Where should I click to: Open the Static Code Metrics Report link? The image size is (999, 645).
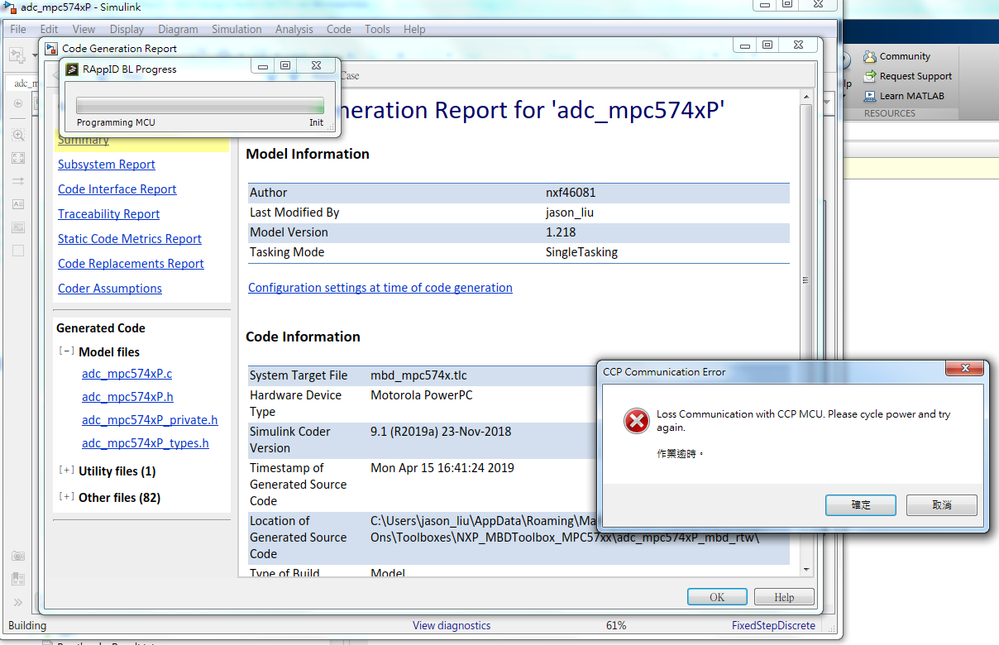[129, 239]
